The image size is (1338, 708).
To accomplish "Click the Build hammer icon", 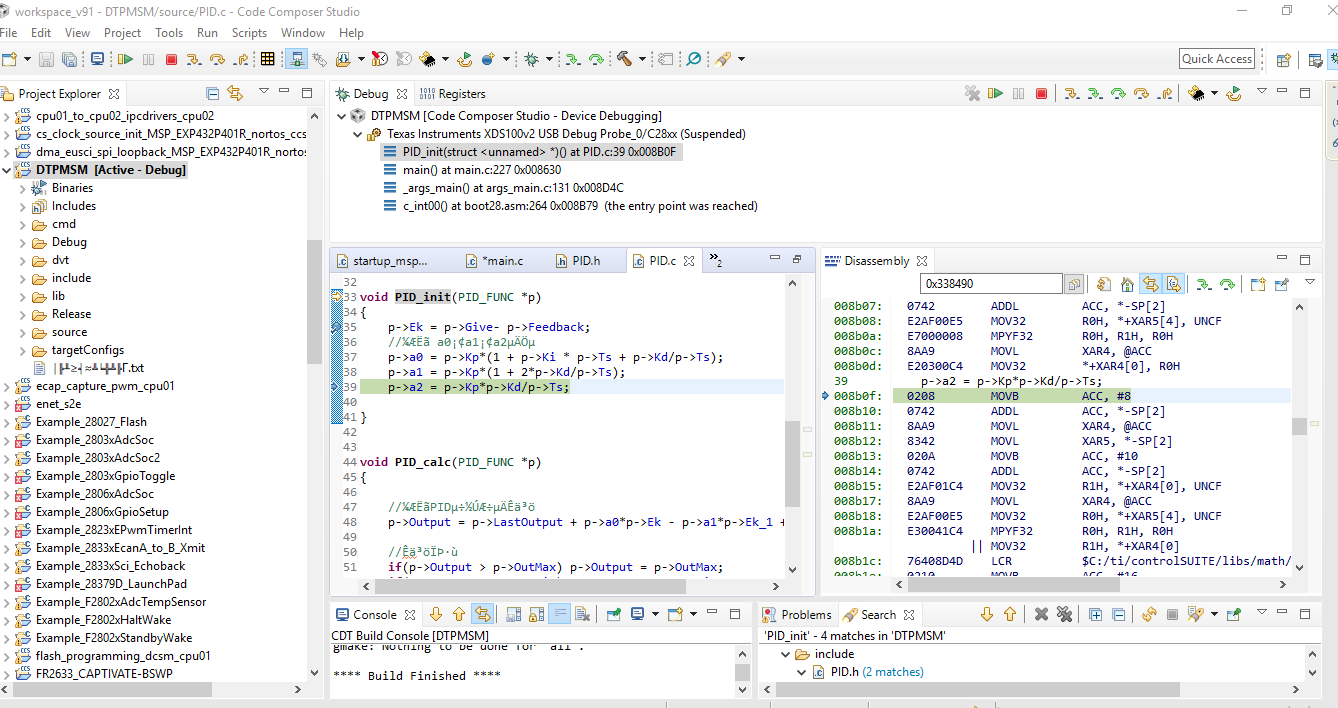I will click(x=624, y=59).
